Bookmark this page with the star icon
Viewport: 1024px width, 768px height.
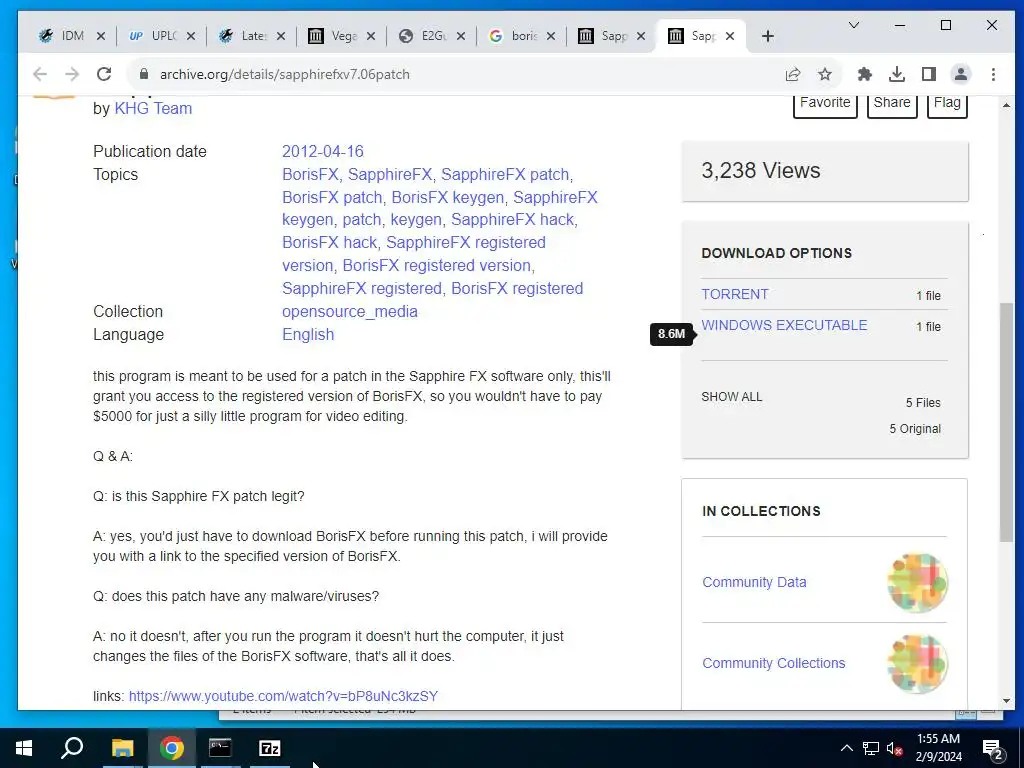click(x=825, y=74)
